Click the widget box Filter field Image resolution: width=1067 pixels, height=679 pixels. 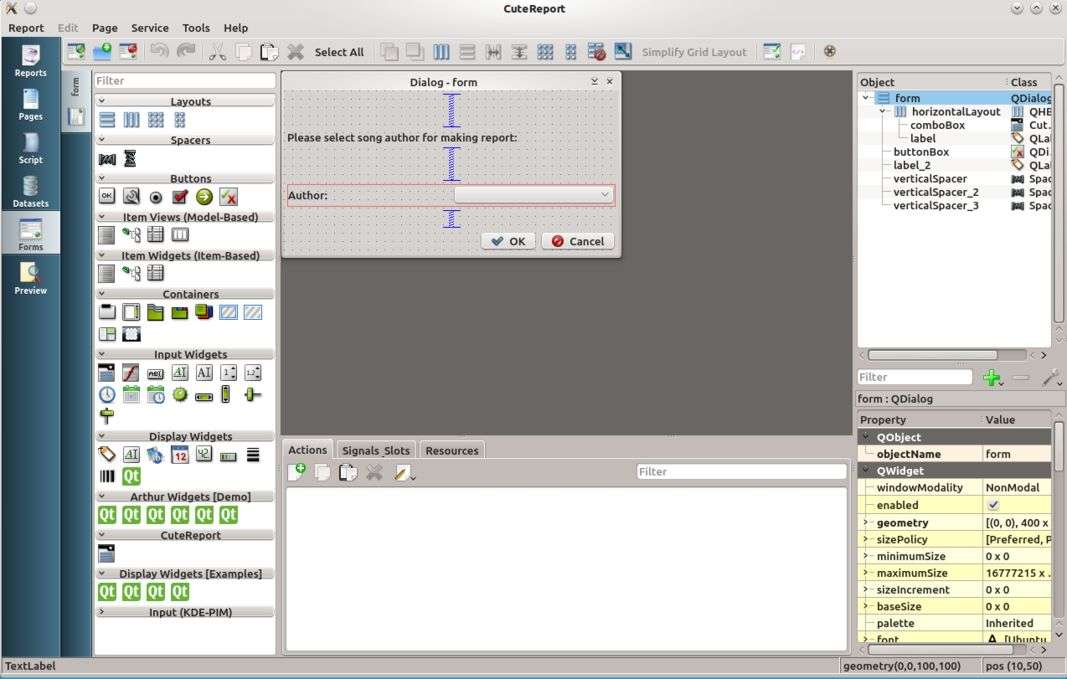(184, 81)
